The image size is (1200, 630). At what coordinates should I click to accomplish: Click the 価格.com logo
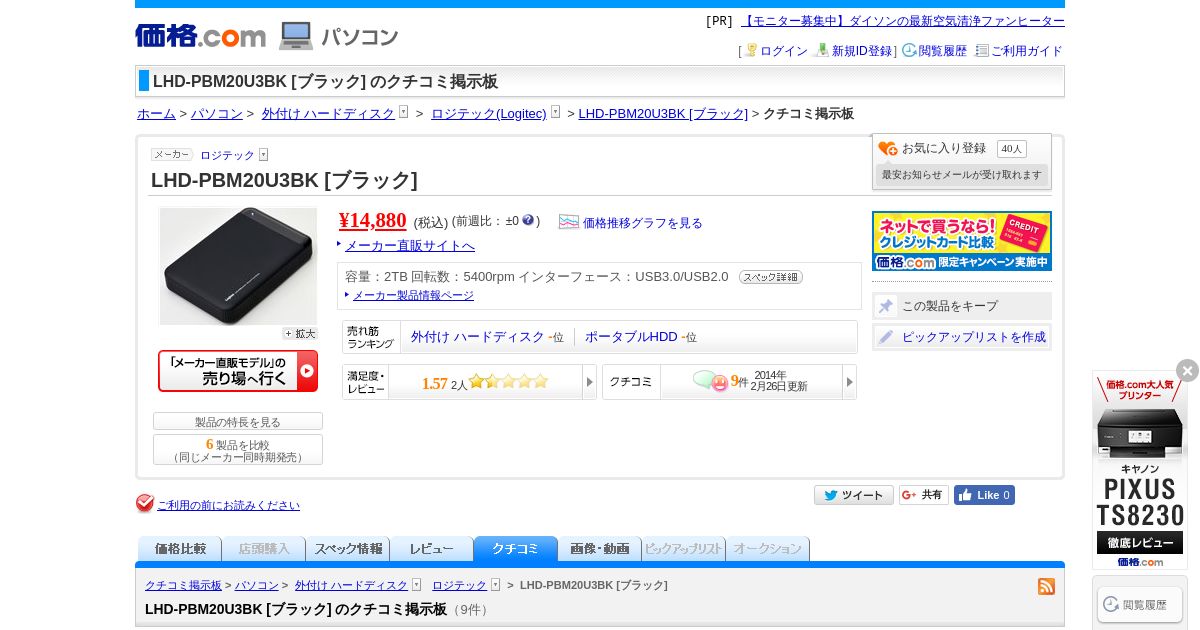[x=200, y=36]
